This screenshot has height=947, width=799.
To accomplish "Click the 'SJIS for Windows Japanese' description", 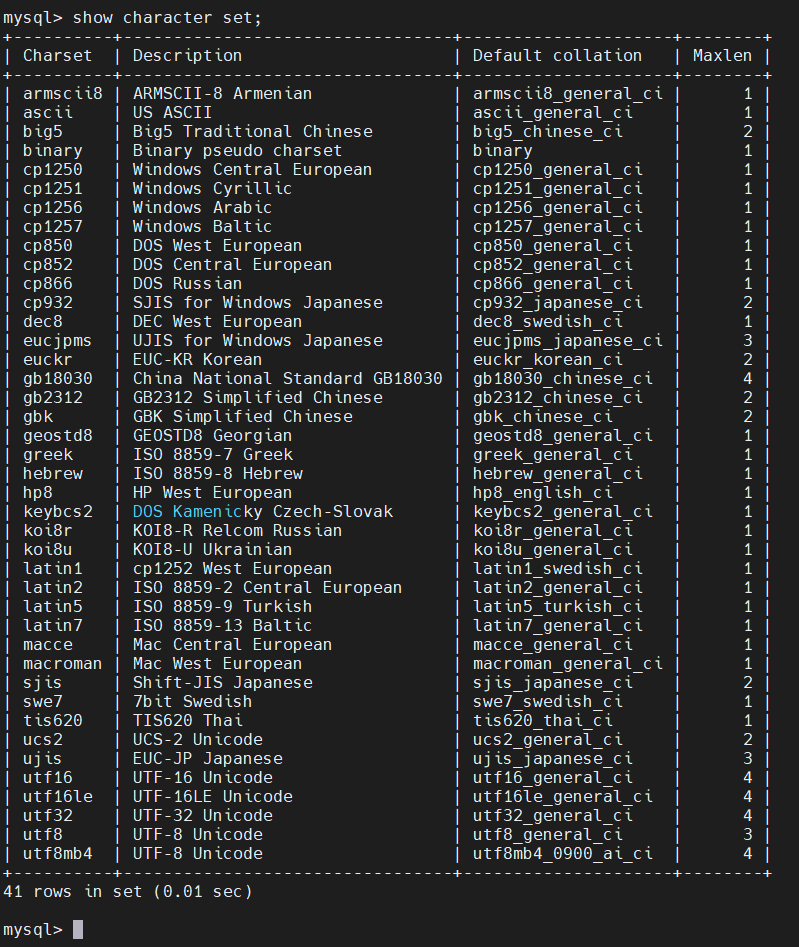I will click(257, 303).
